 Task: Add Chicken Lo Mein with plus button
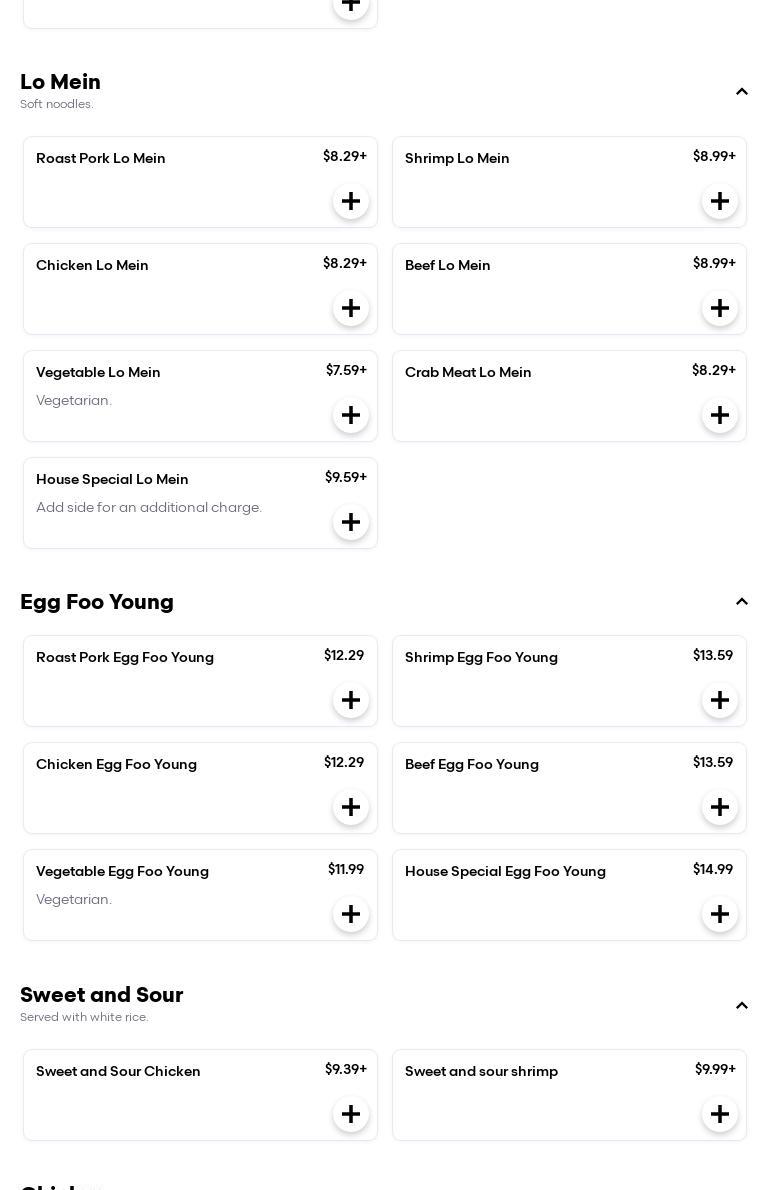point(351,308)
